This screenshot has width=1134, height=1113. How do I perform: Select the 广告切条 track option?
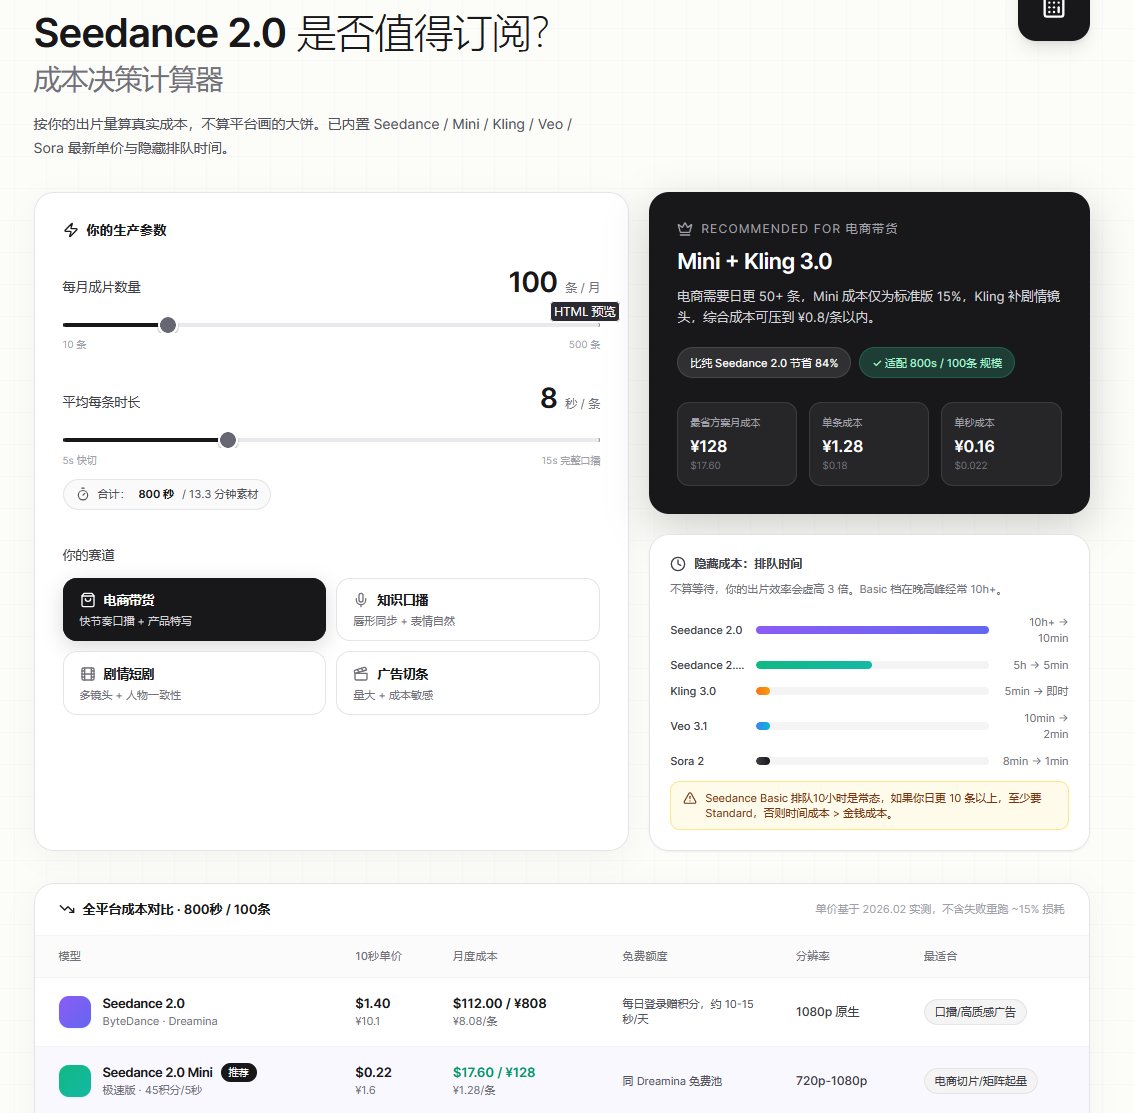coord(468,683)
